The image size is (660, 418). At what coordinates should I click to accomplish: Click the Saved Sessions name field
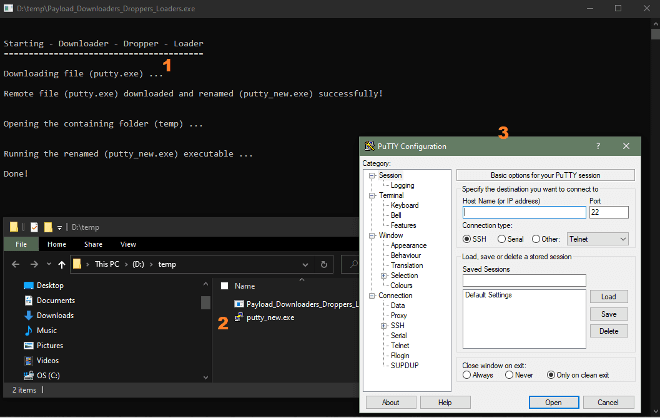coord(524,281)
